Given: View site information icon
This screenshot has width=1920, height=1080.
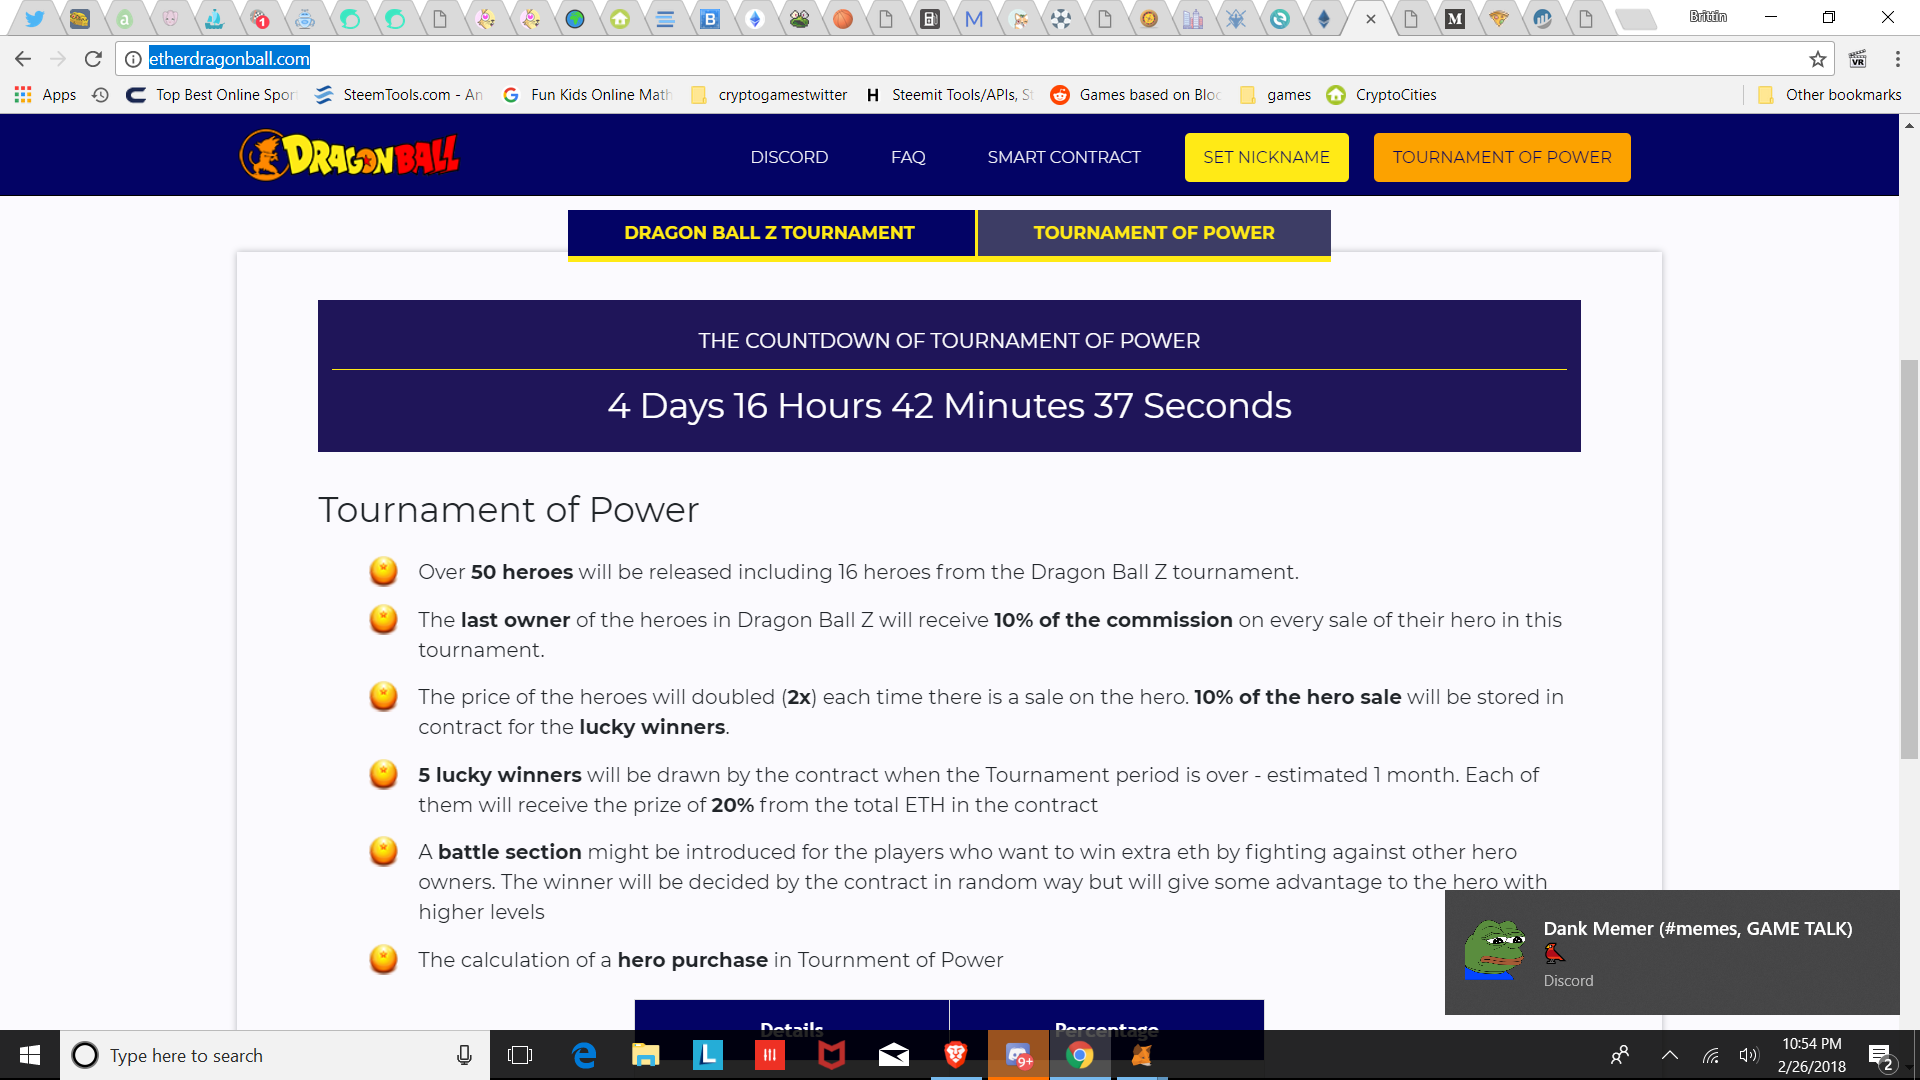Looking at the screenshot, I should click(133, 59).
